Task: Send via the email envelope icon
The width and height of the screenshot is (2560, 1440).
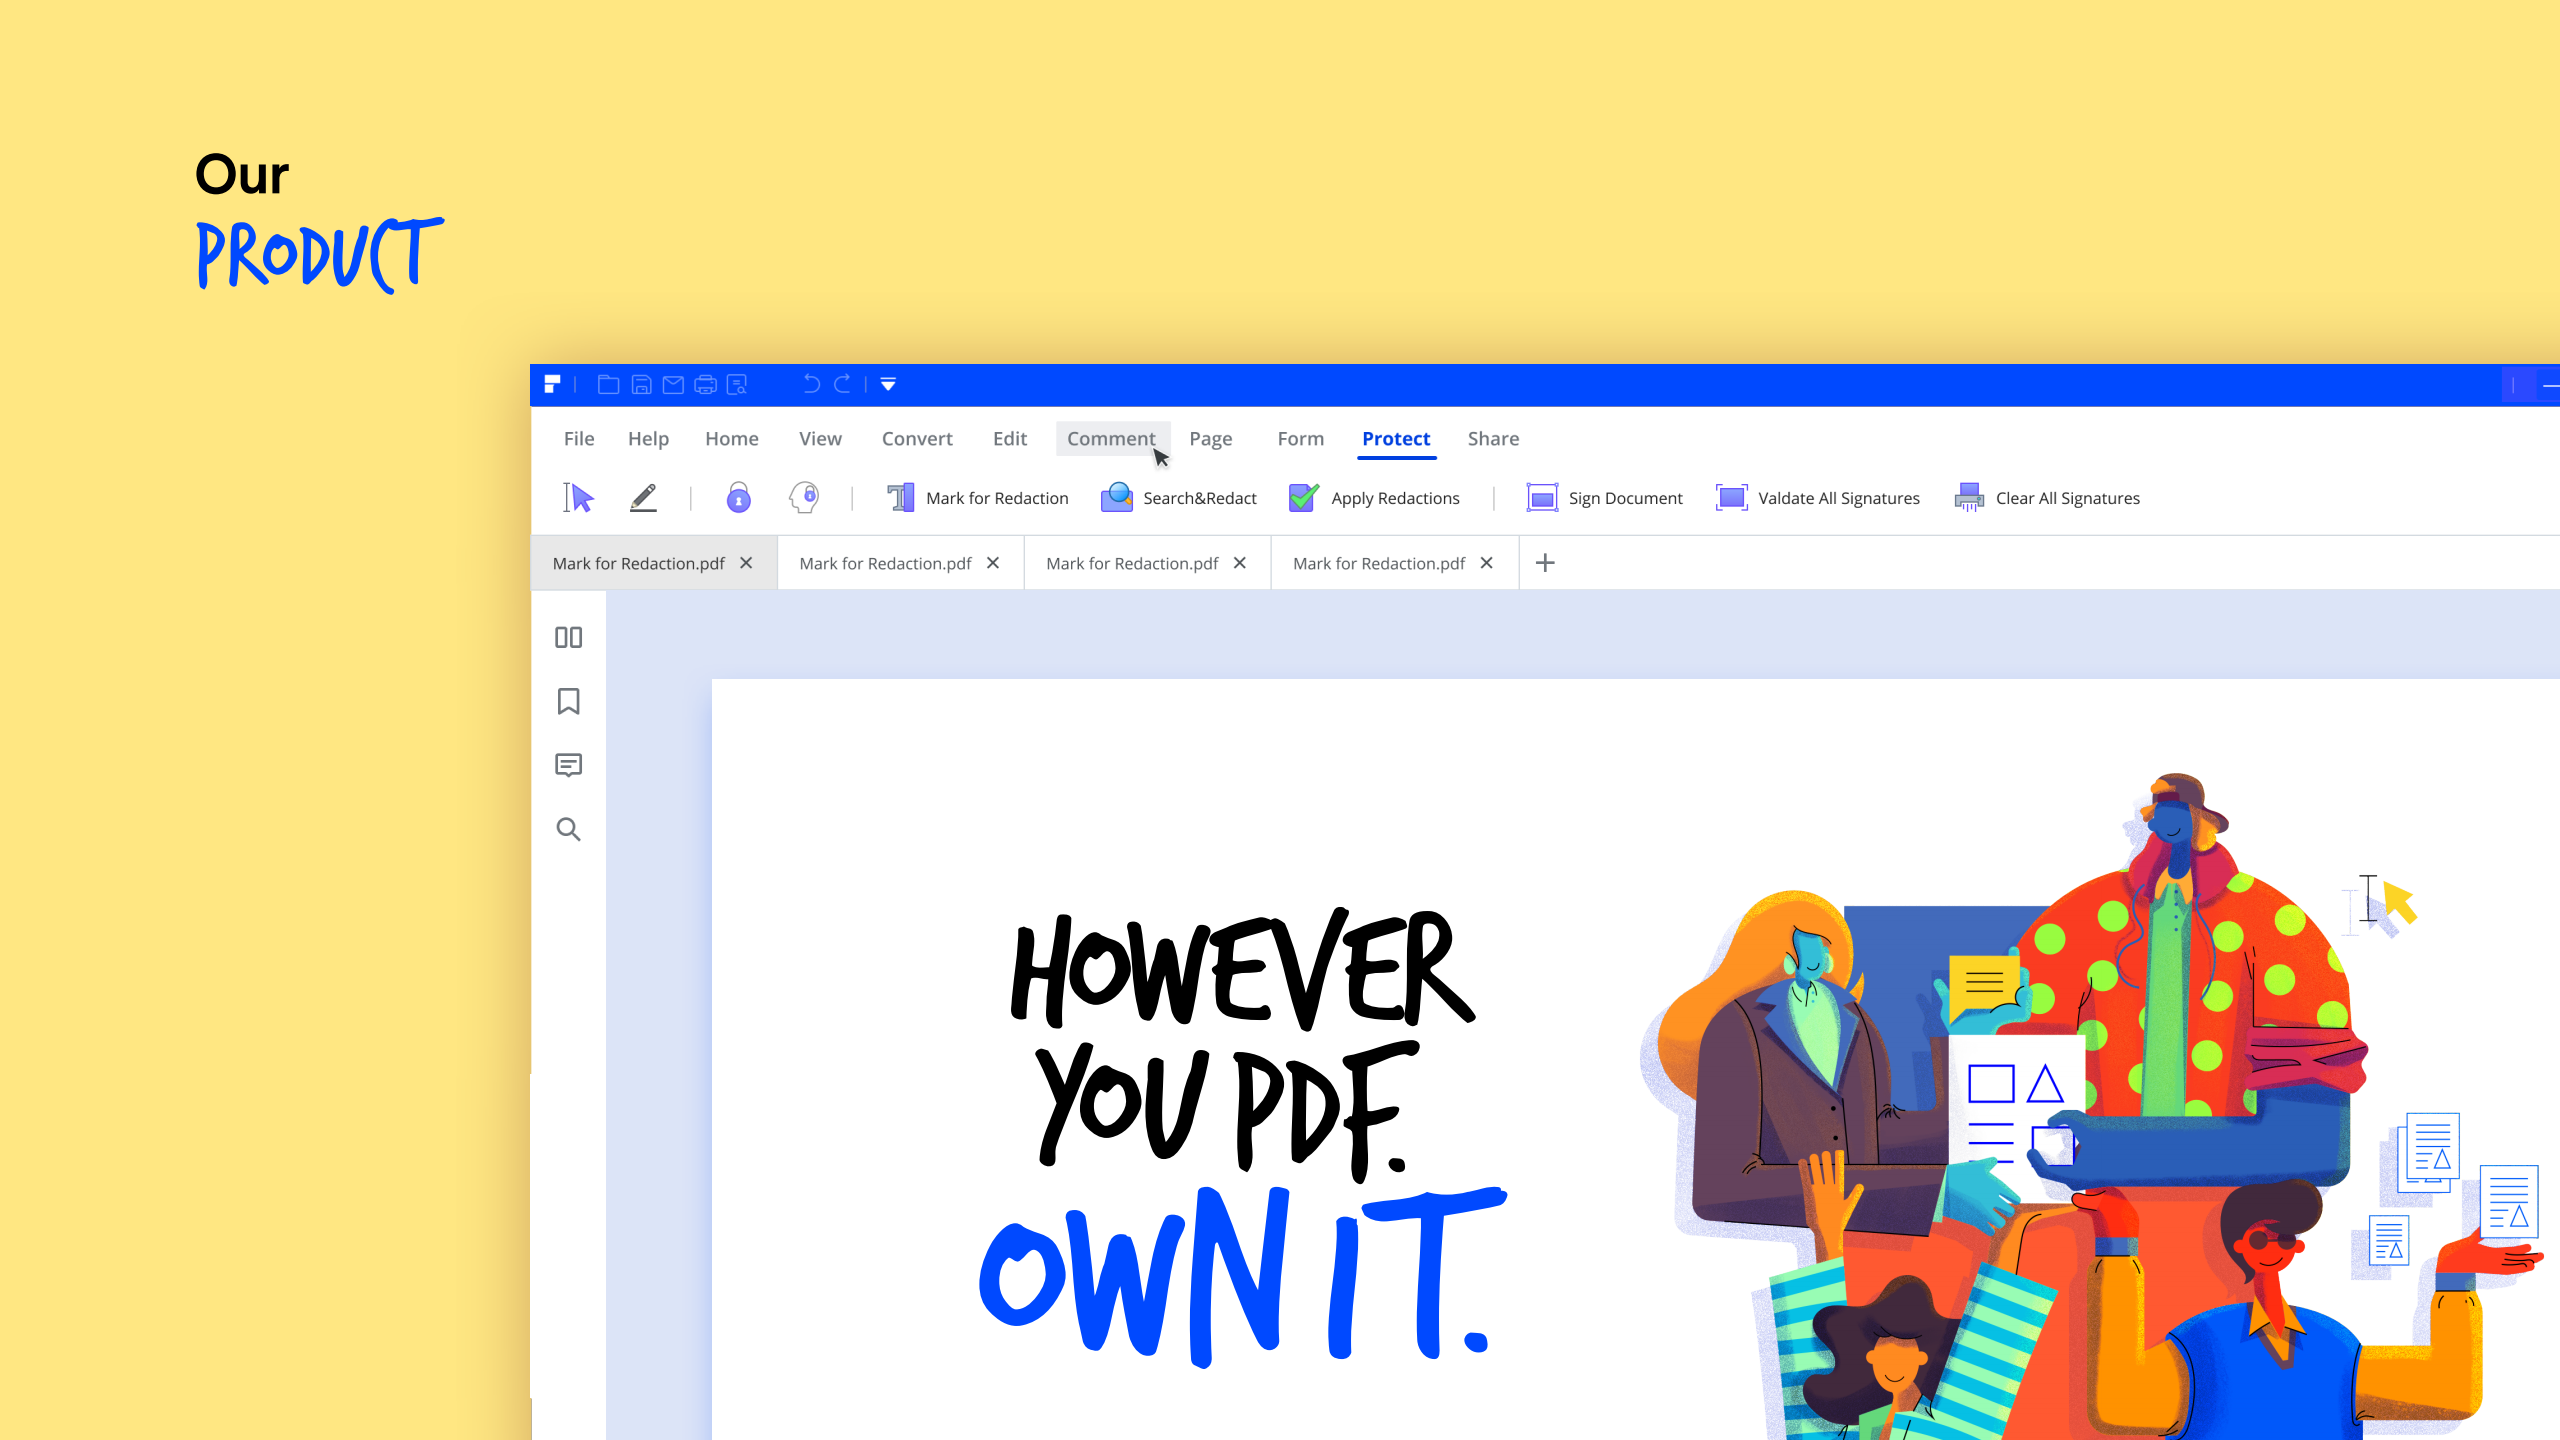Action: click(x=673, y=384)
